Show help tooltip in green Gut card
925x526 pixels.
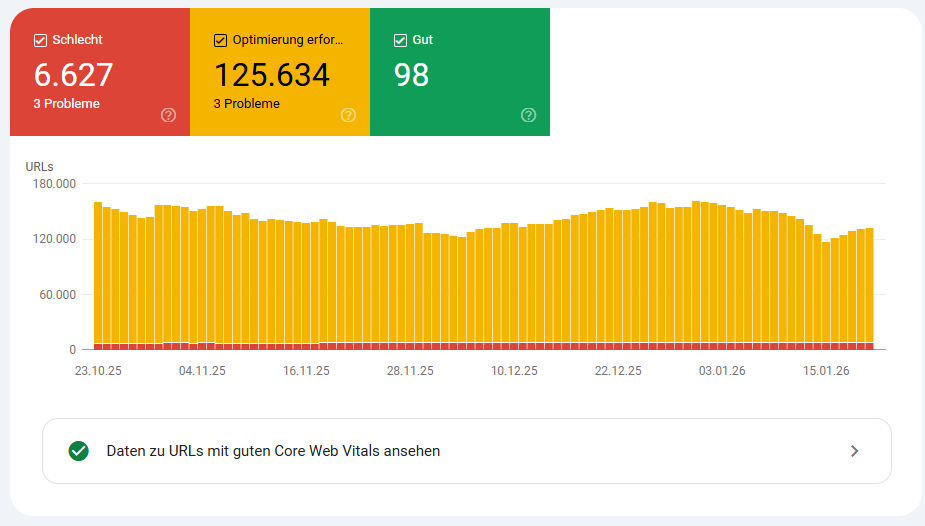click(x=528, y=115)
